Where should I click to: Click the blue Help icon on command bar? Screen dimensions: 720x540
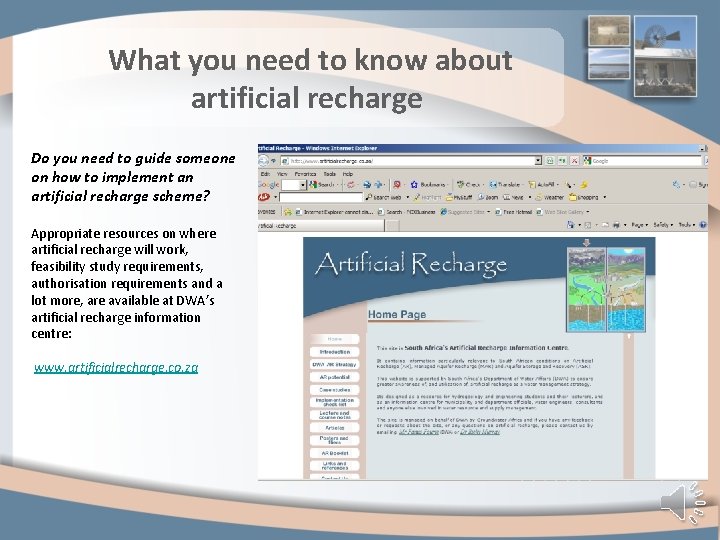(x=703, y=225)
